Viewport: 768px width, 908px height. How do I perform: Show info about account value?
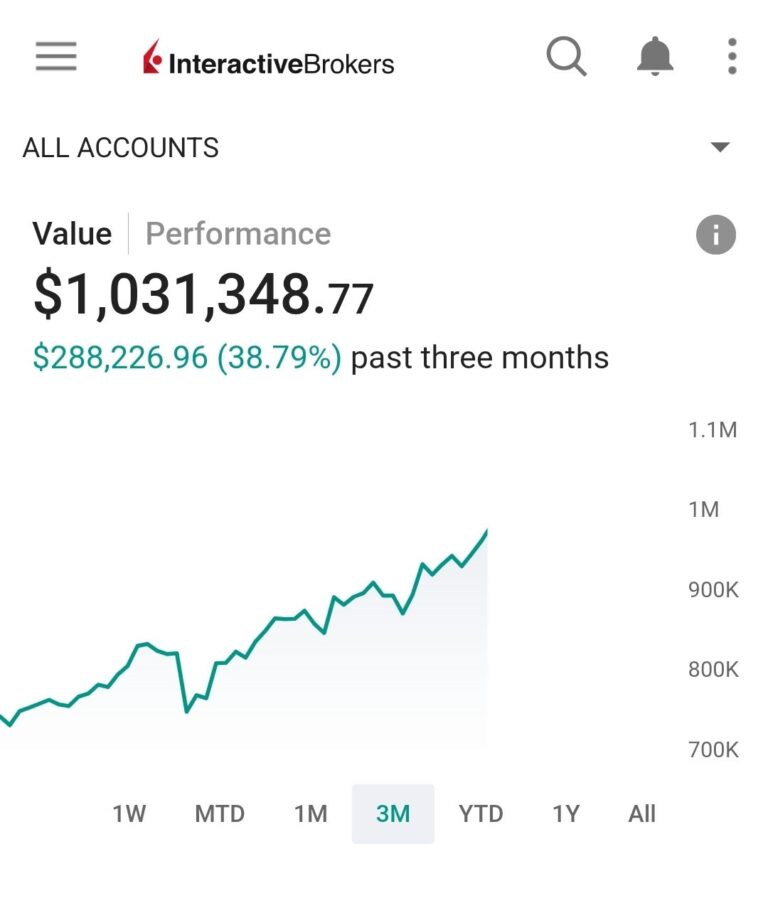[715, 236]
